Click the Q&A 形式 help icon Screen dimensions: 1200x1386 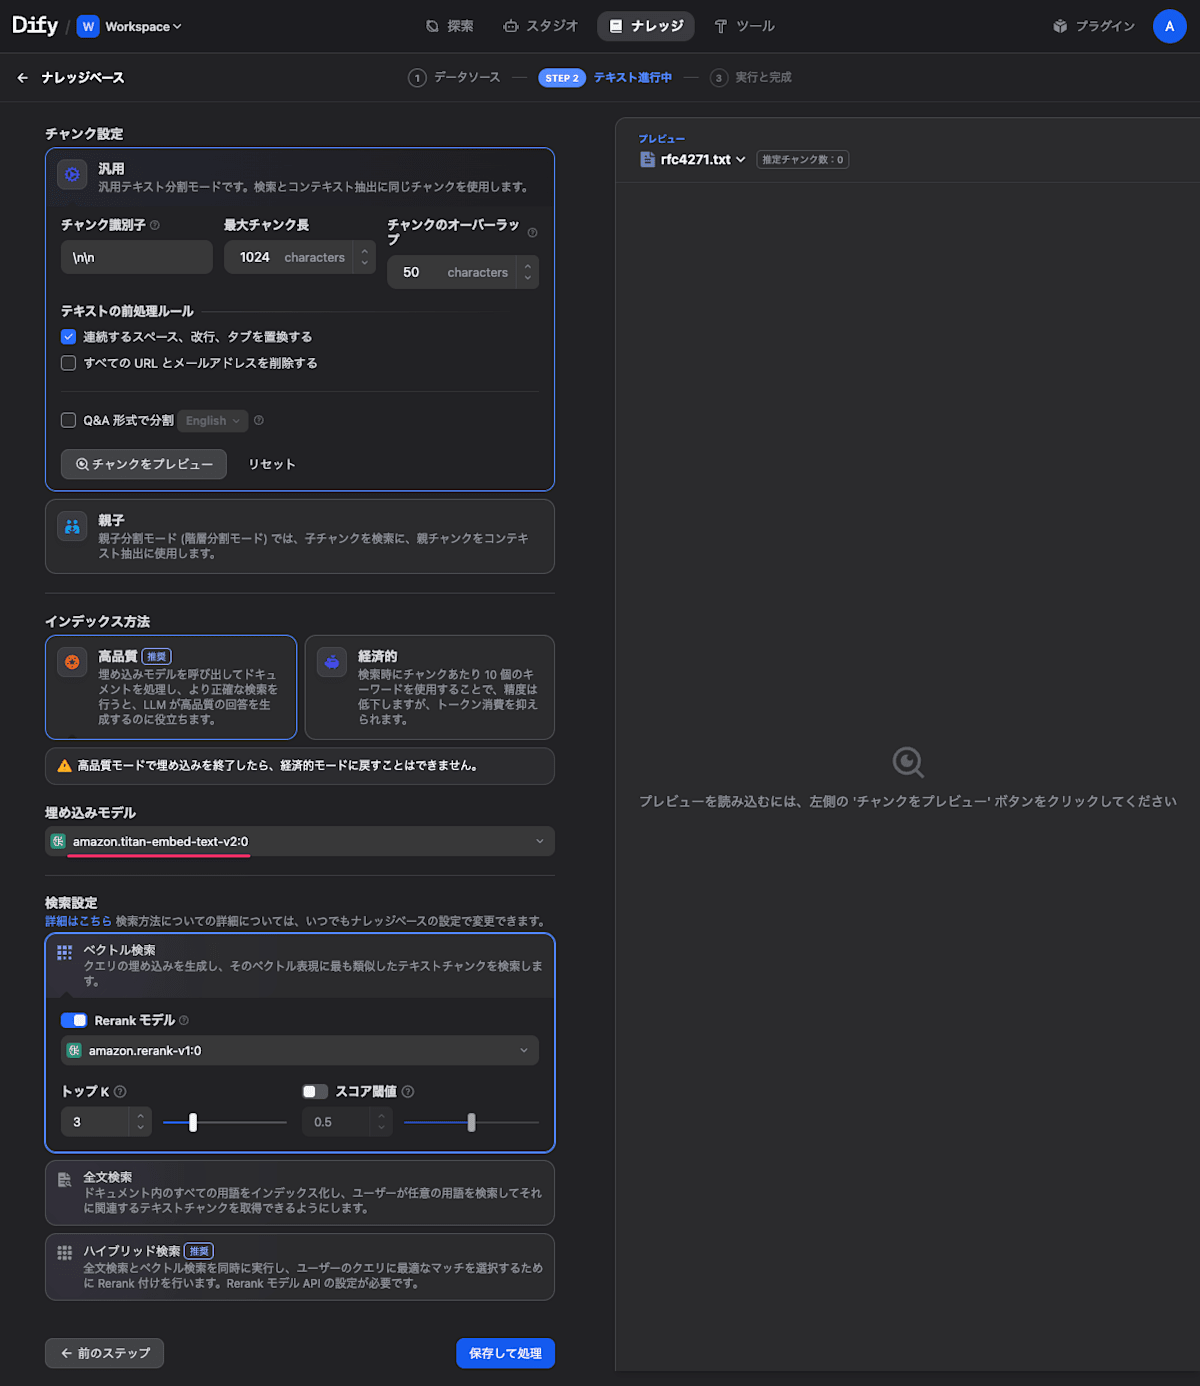coord(259,420)
